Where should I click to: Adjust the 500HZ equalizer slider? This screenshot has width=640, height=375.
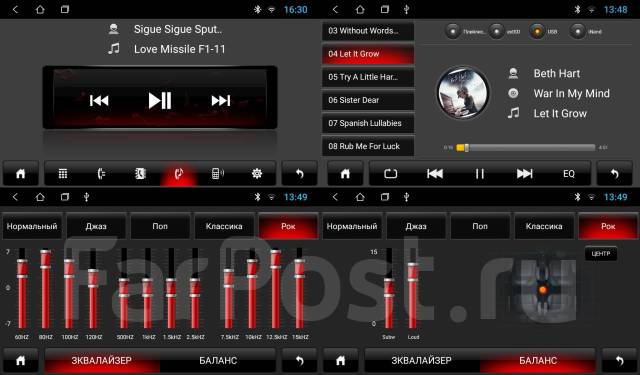pyautogui.click(x=124, y=288)
